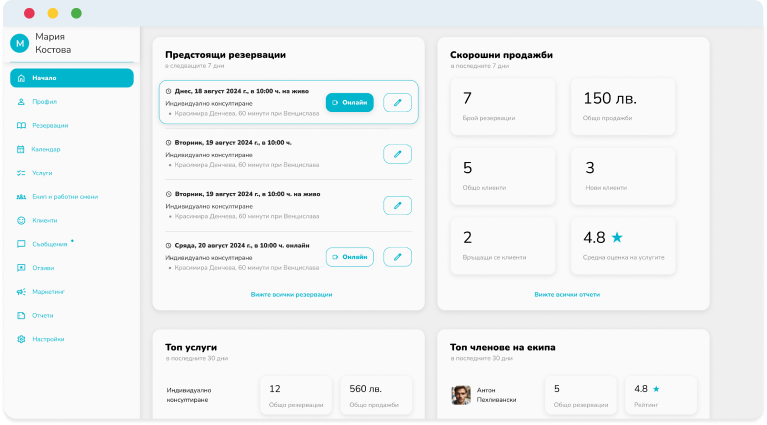Click the book icon beside Резервации
The width and height of the screenshot is (767, 425).
(21, 125)
